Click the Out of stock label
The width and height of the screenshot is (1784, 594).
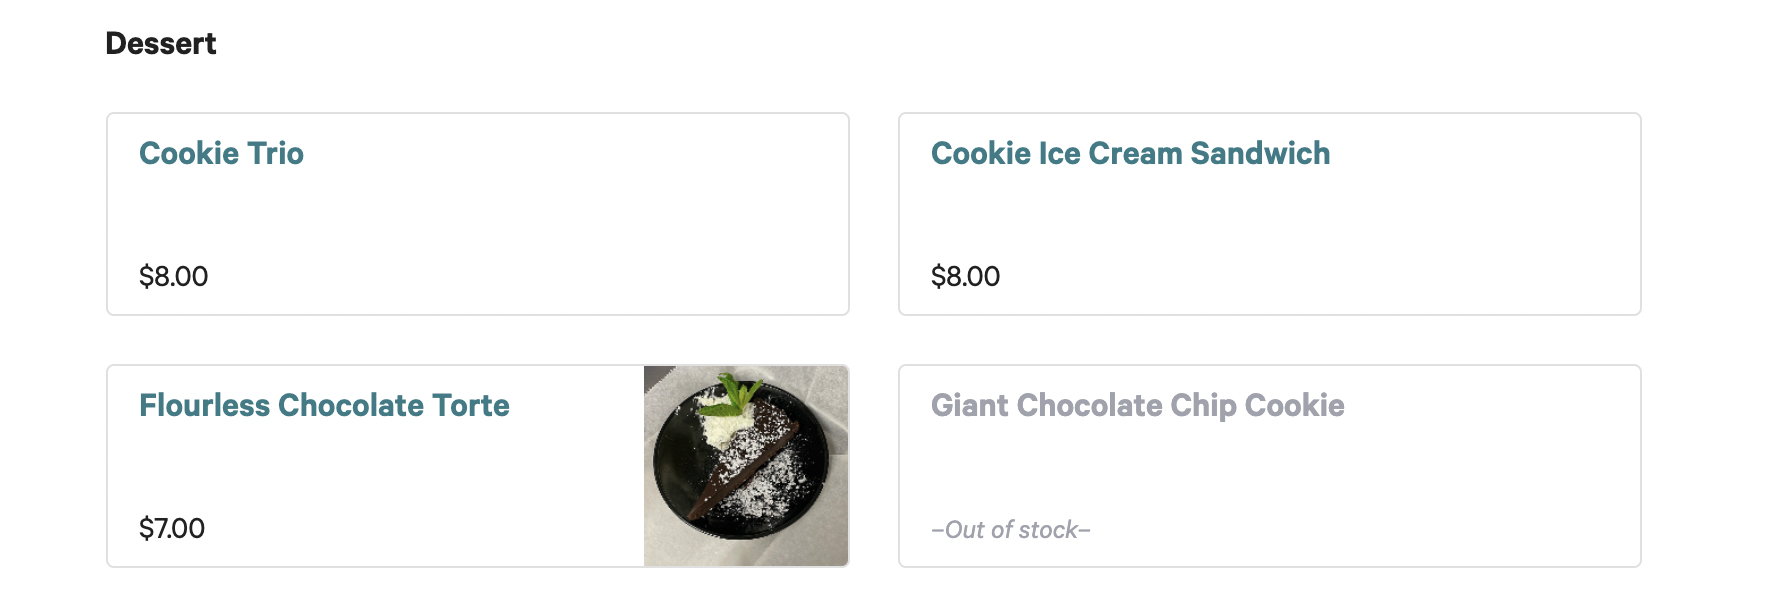(1010, 530)
